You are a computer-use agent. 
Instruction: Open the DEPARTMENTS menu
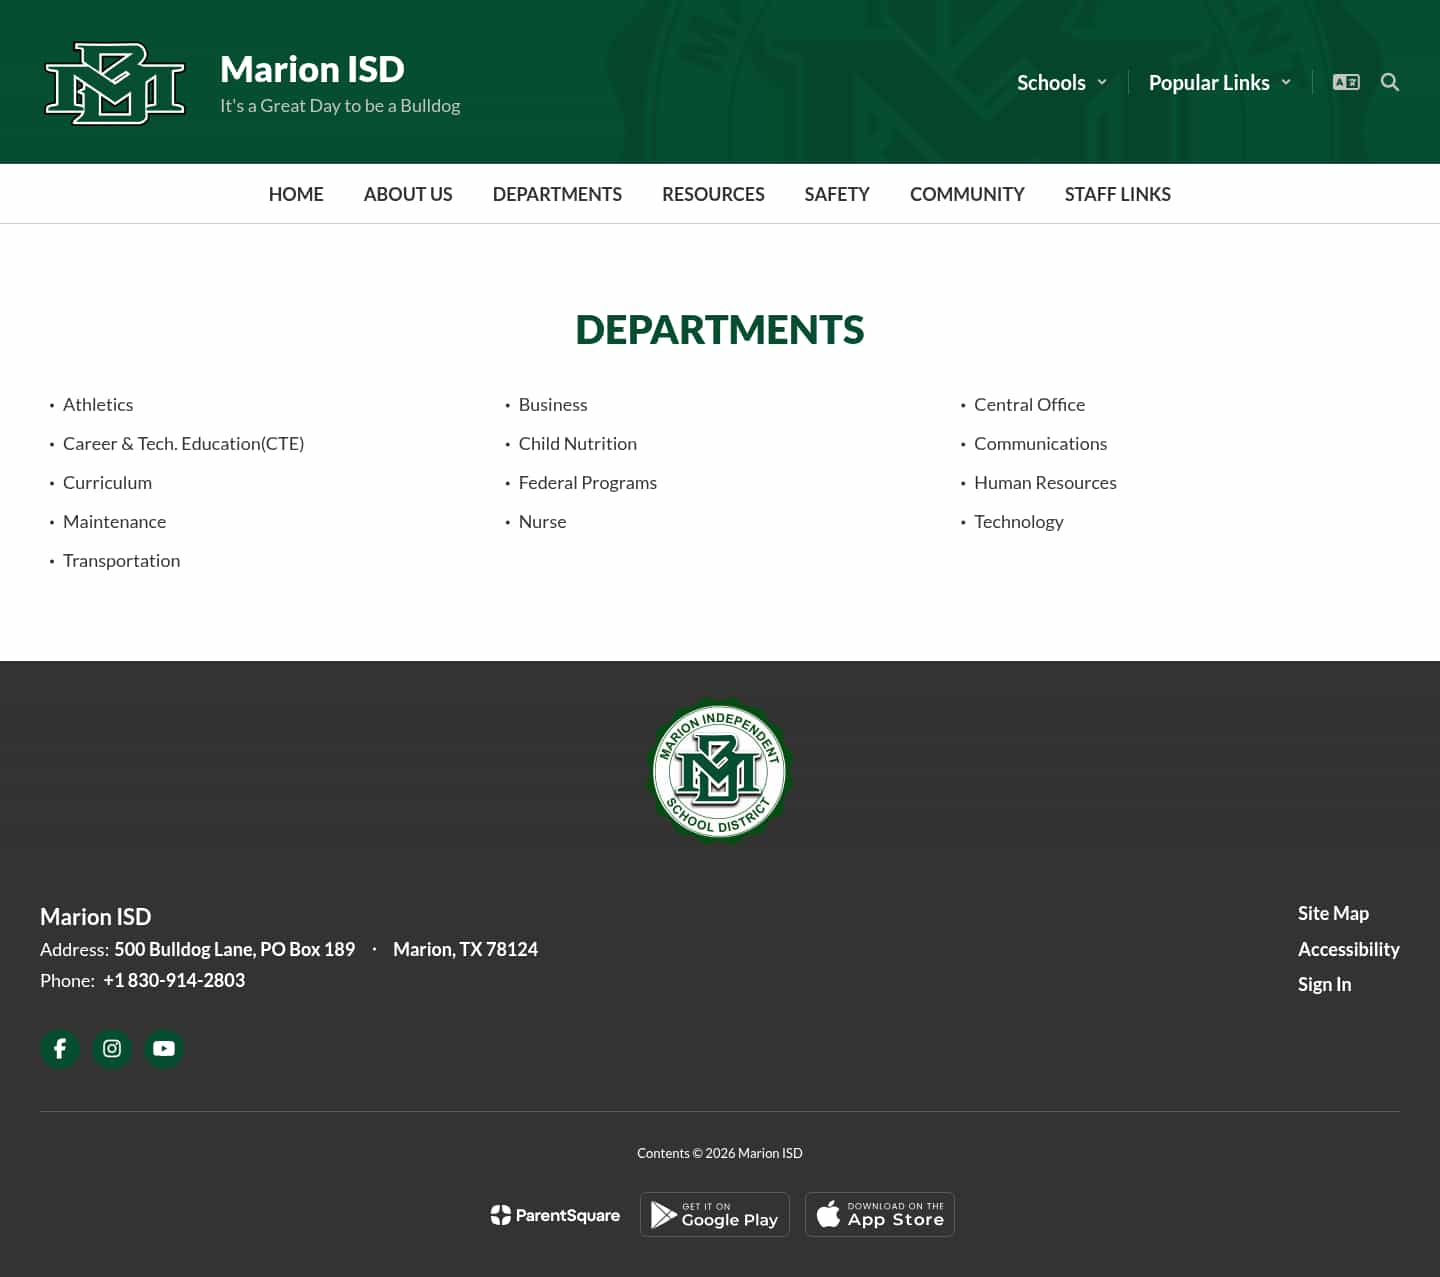[x=557, y=194]
